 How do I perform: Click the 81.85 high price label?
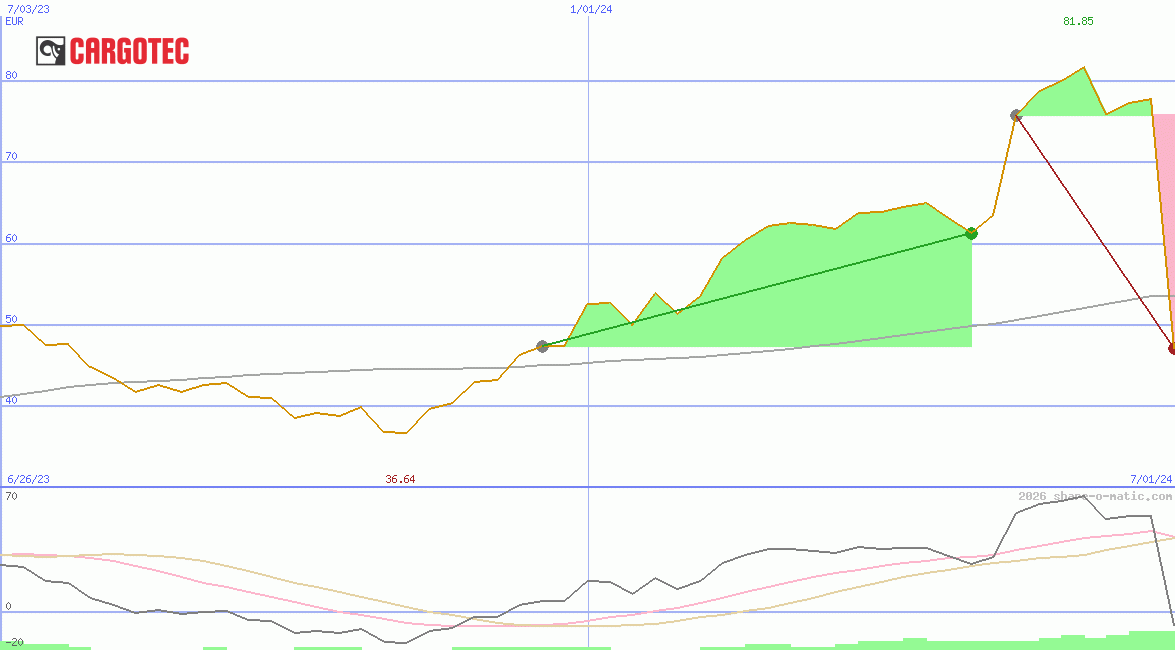tap(1078, 21)
